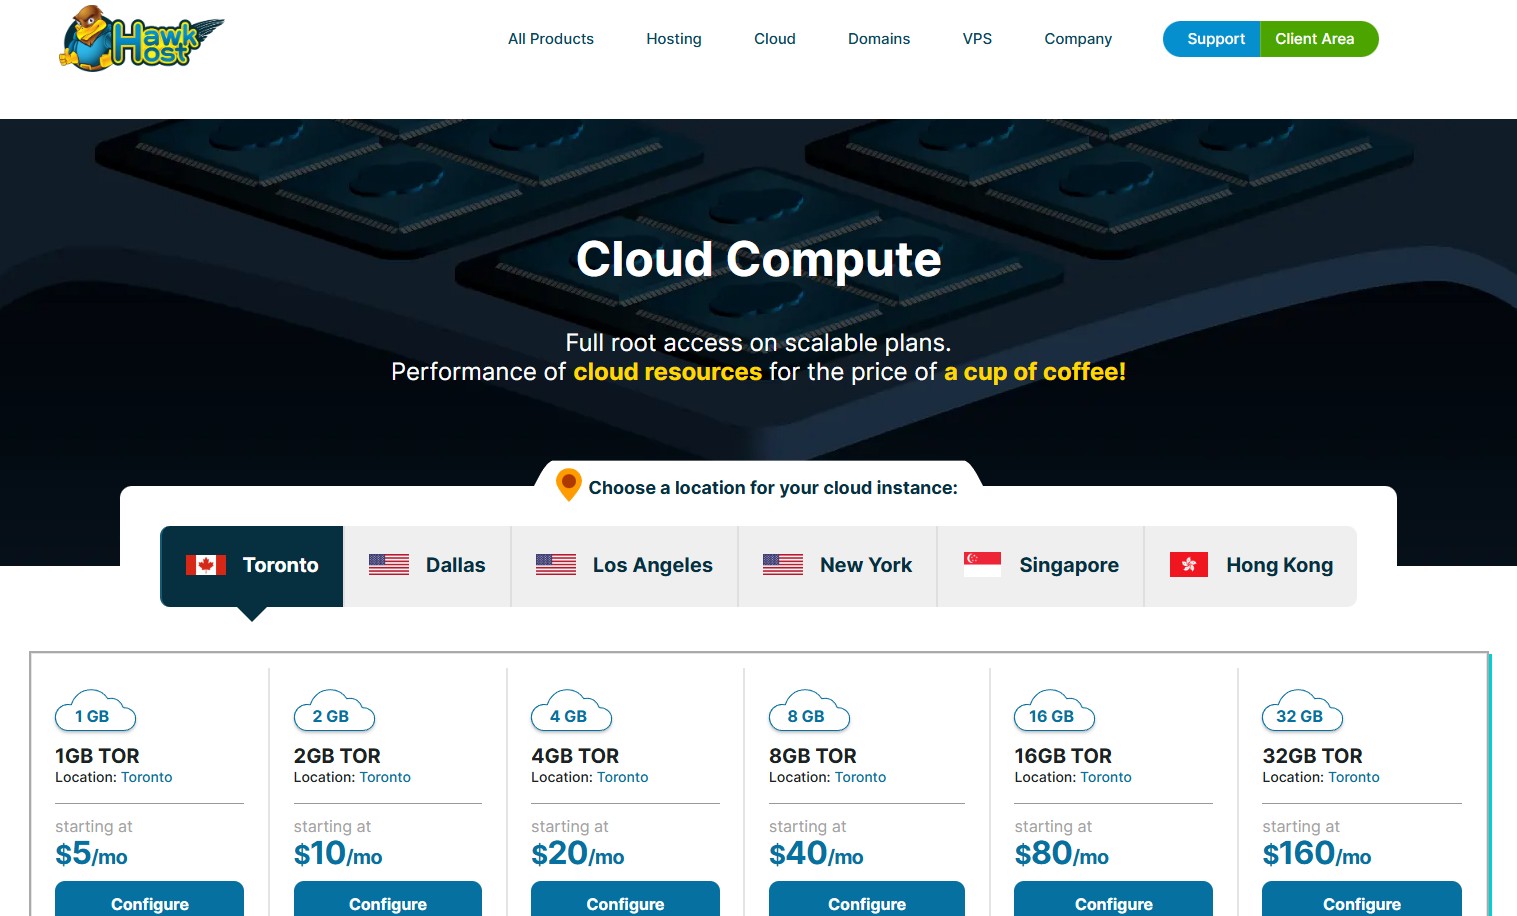Click the 32 GB cloud icon

(1303, 711)
